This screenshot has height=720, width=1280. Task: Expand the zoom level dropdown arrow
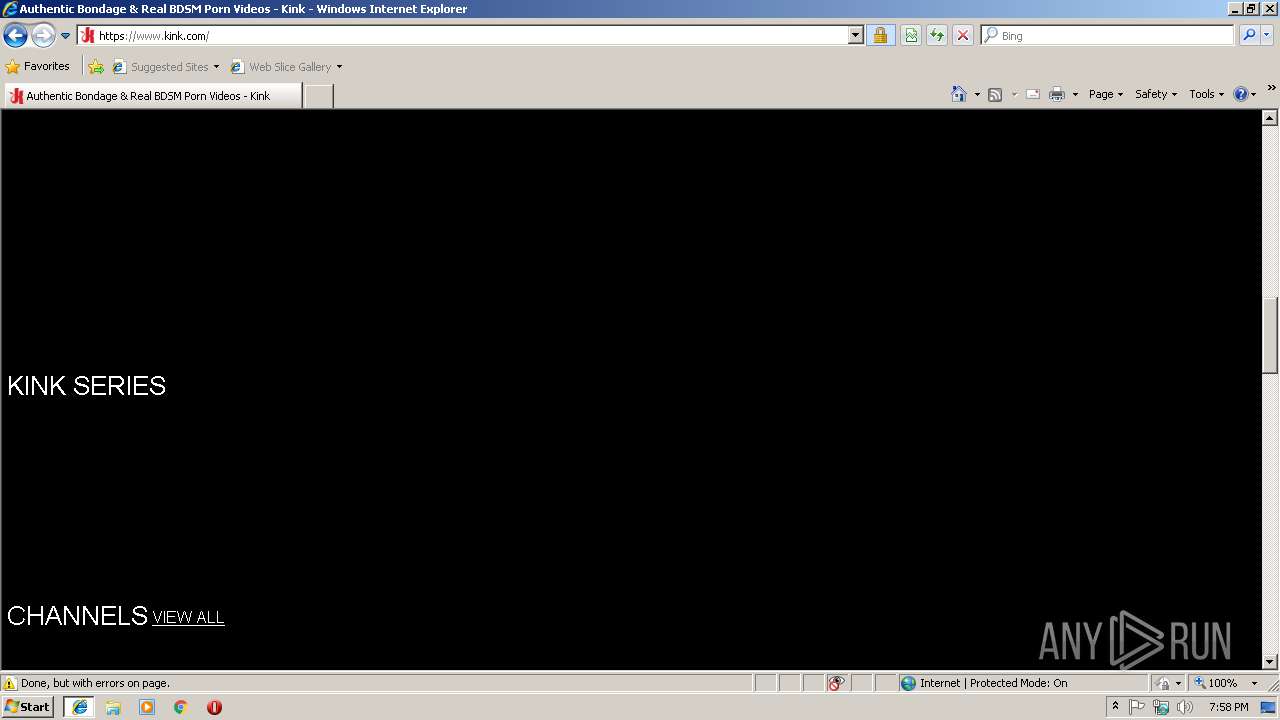pos(1254,684)
